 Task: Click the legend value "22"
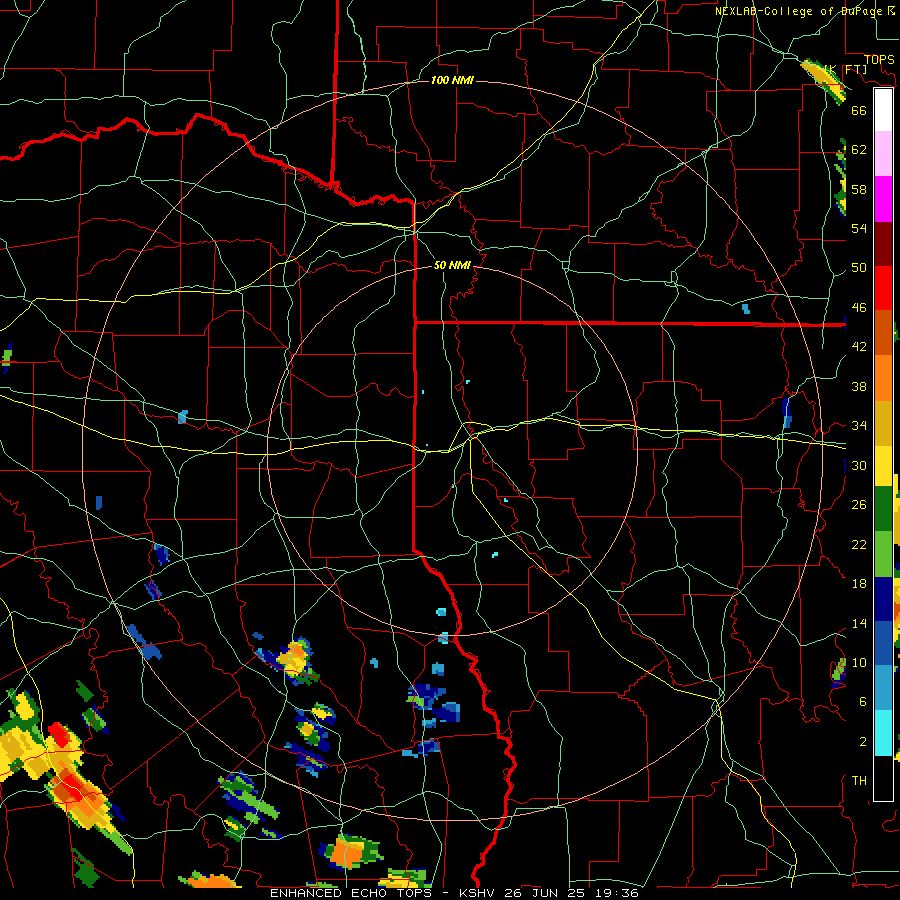tap(859, 544)
